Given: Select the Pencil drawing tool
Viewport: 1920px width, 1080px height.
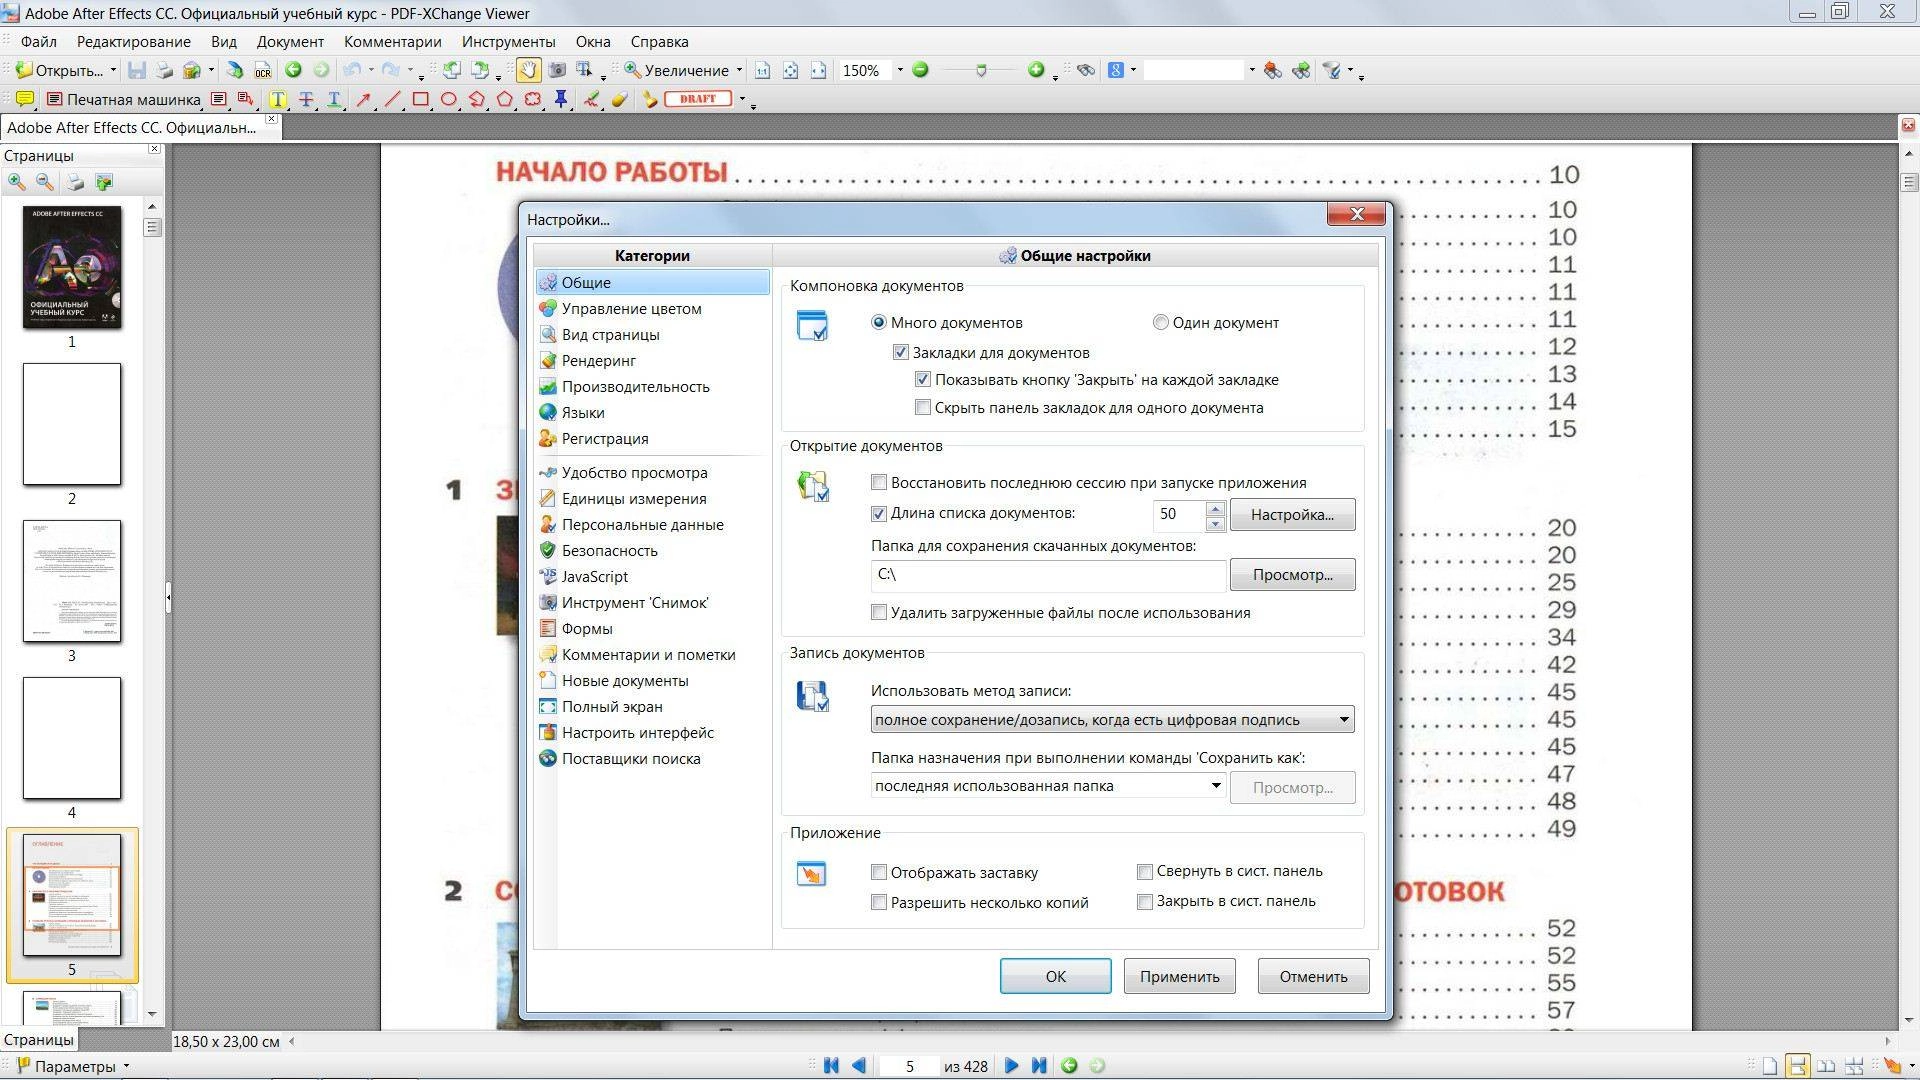Looking at the screenshot, I should 592,99.
